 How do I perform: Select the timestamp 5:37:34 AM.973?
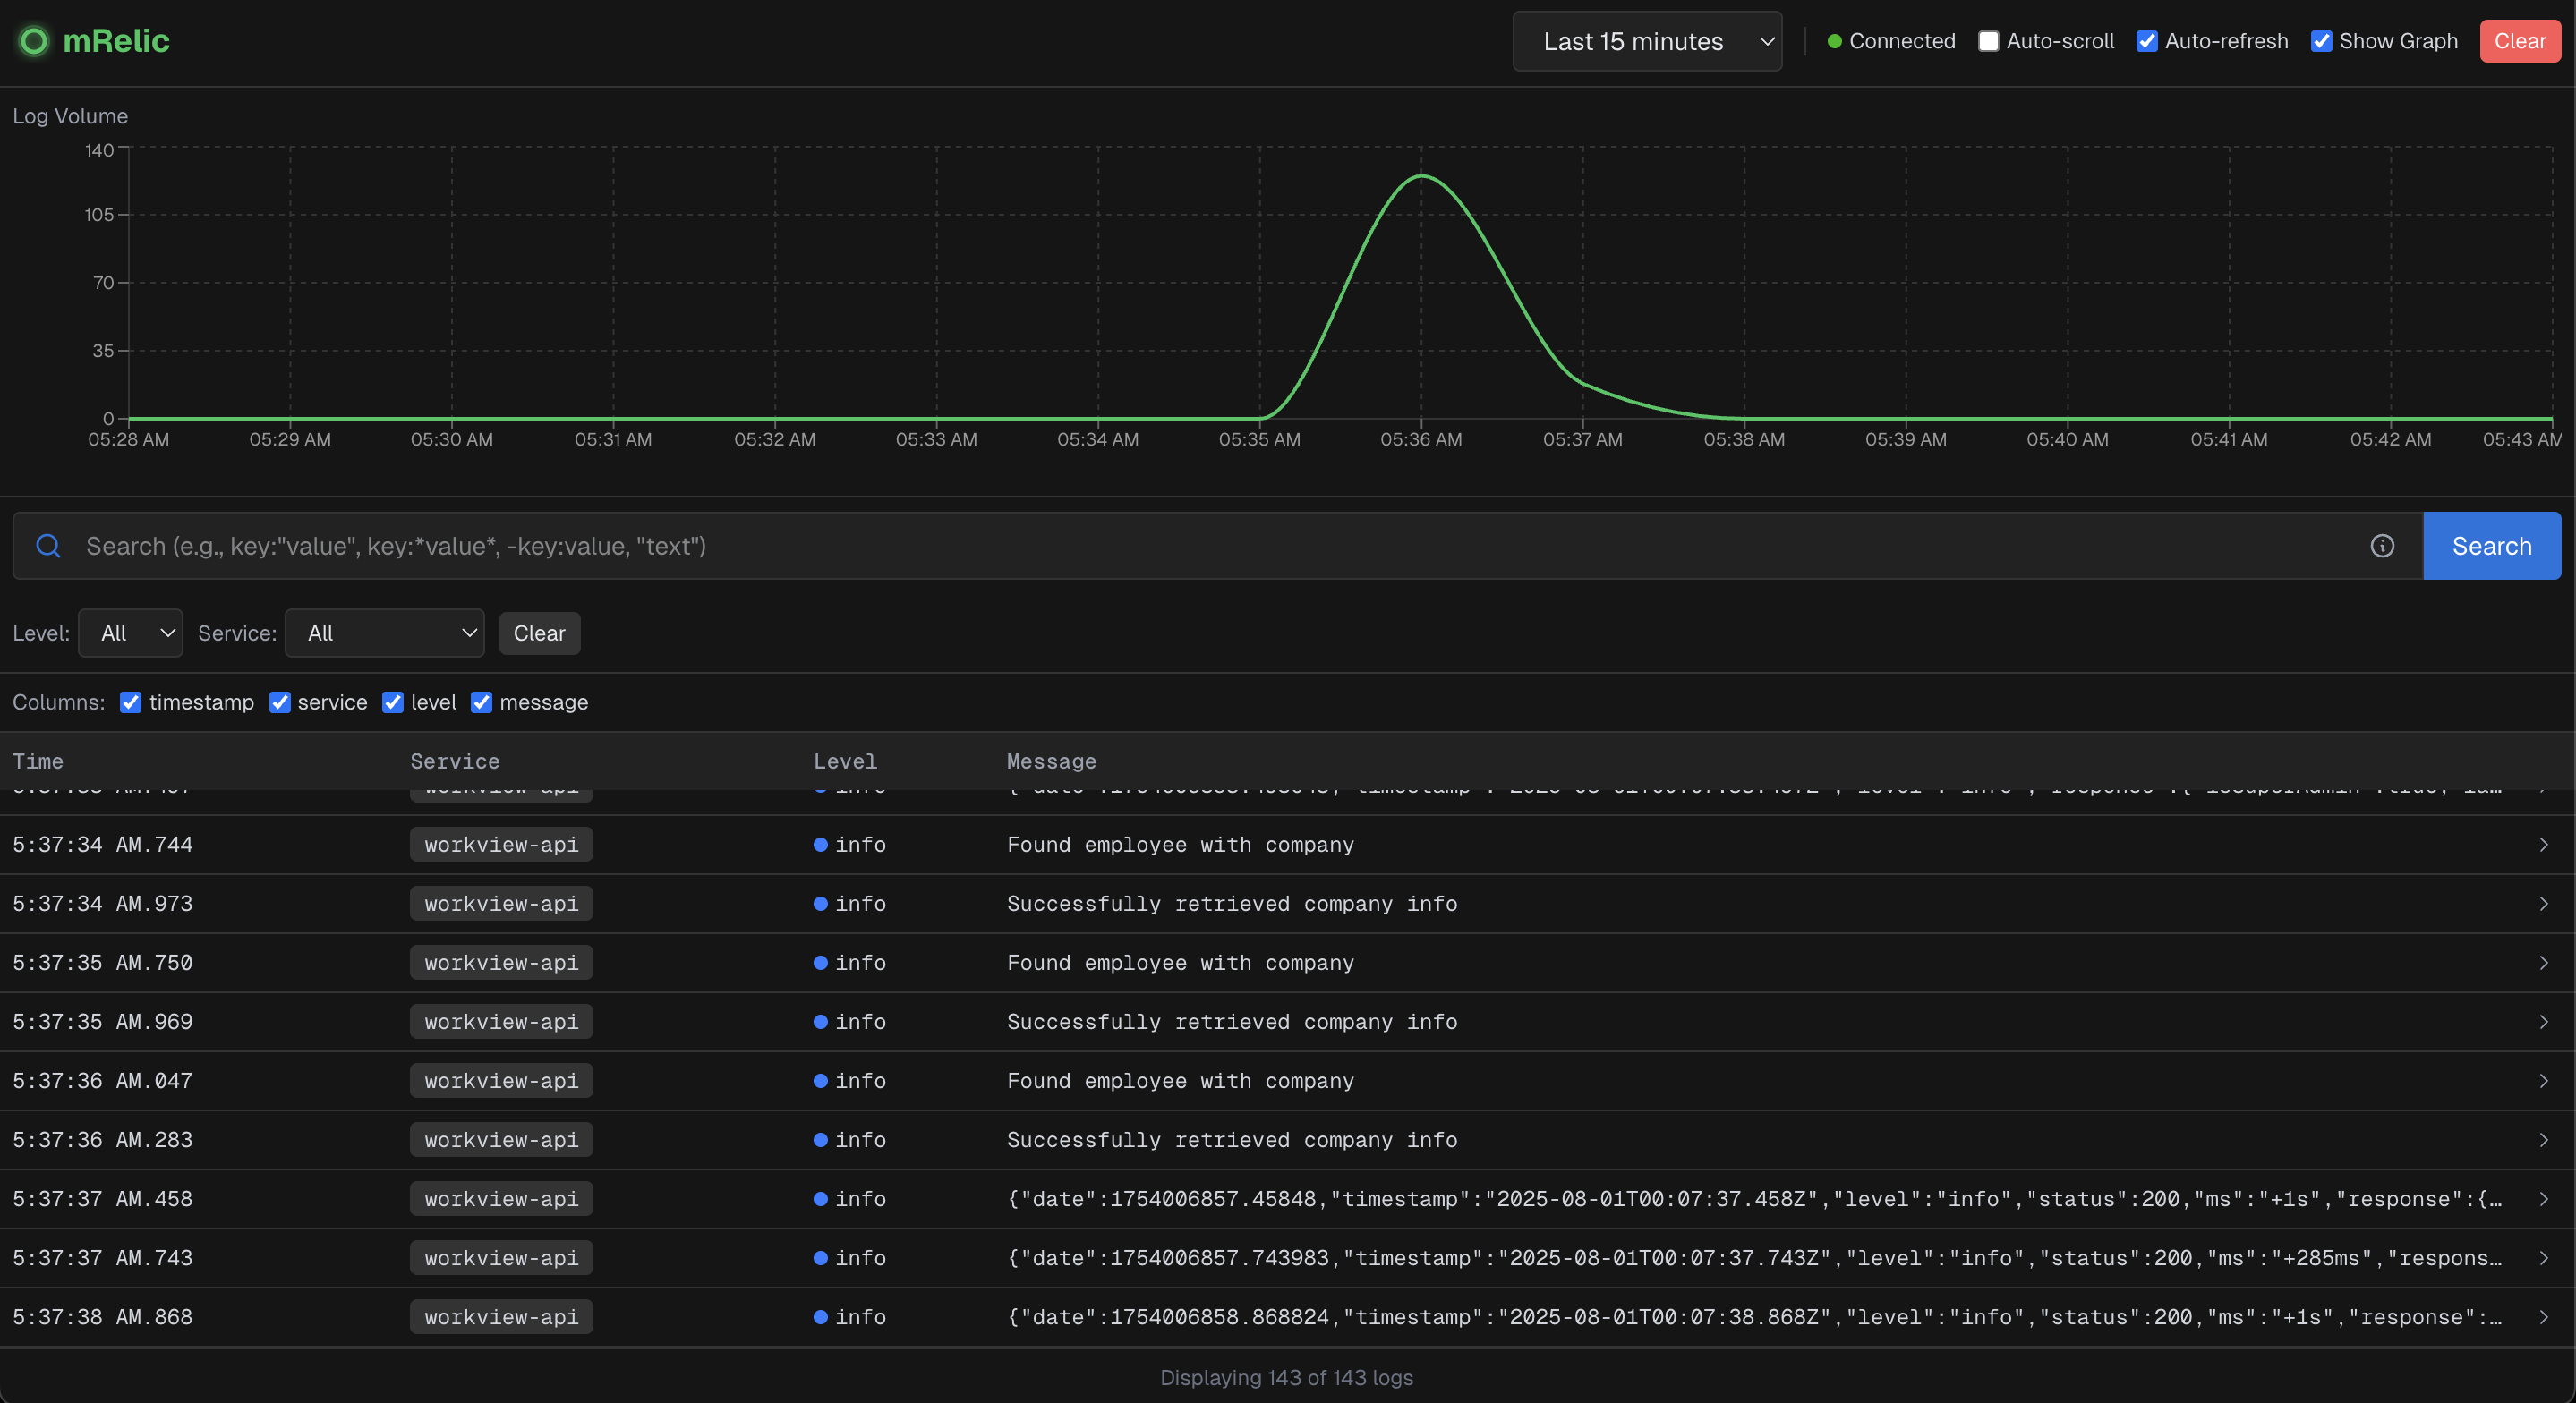[x=103, y=904]
